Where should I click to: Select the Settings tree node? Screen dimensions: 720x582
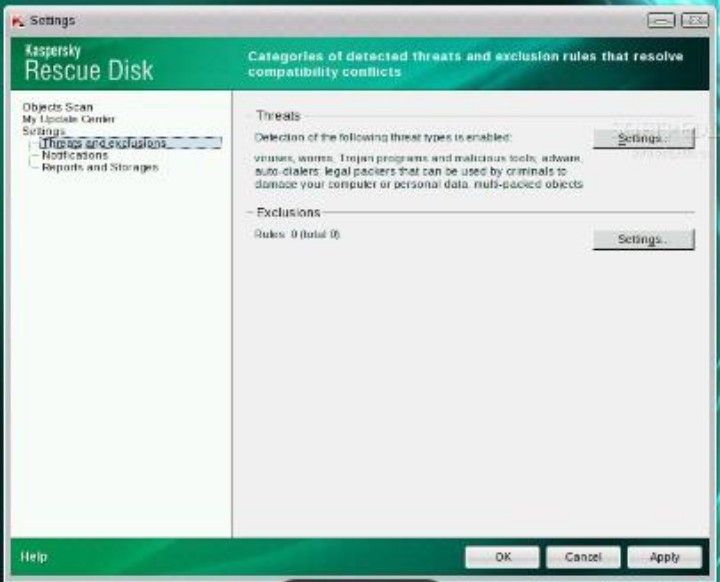(44, 131)
